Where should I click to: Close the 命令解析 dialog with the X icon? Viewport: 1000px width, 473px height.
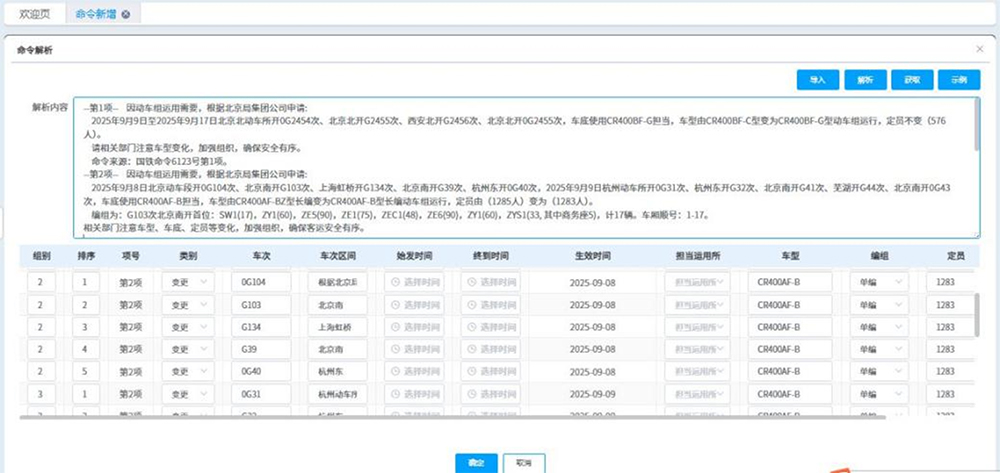click(x=979, y=48)
